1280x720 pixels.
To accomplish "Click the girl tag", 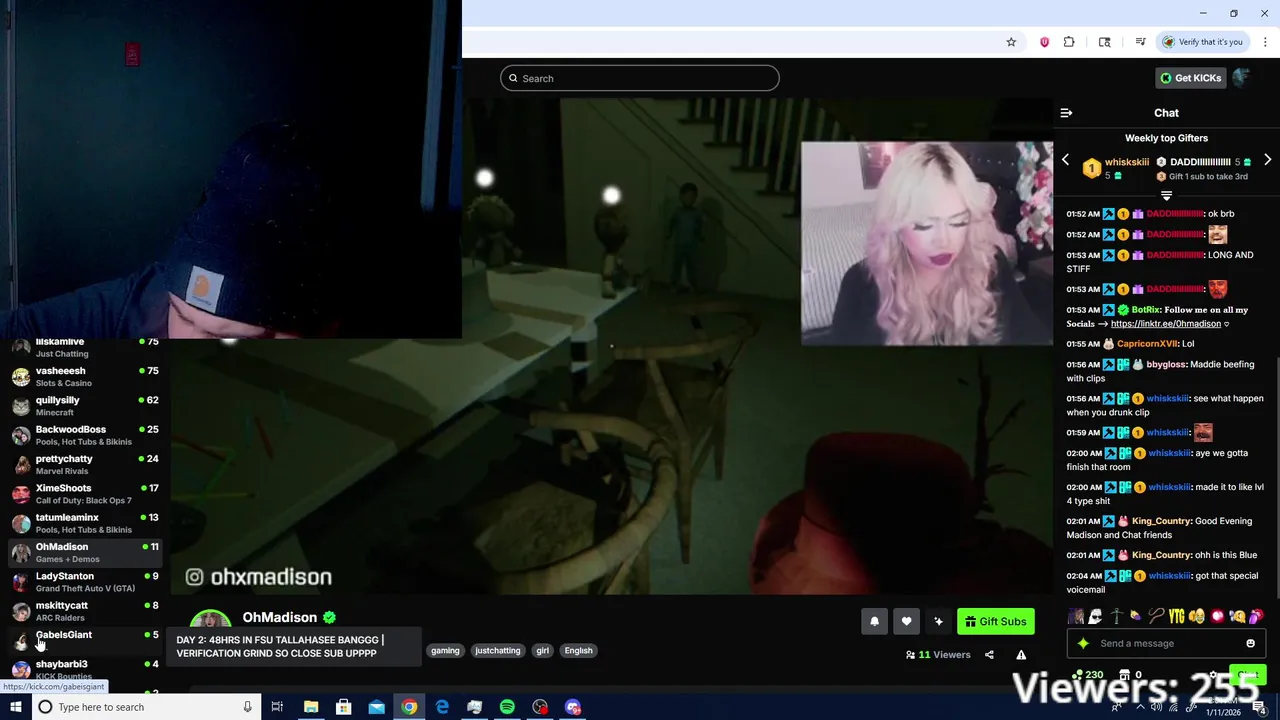I will pyautogui.click(x=542, y=650).
